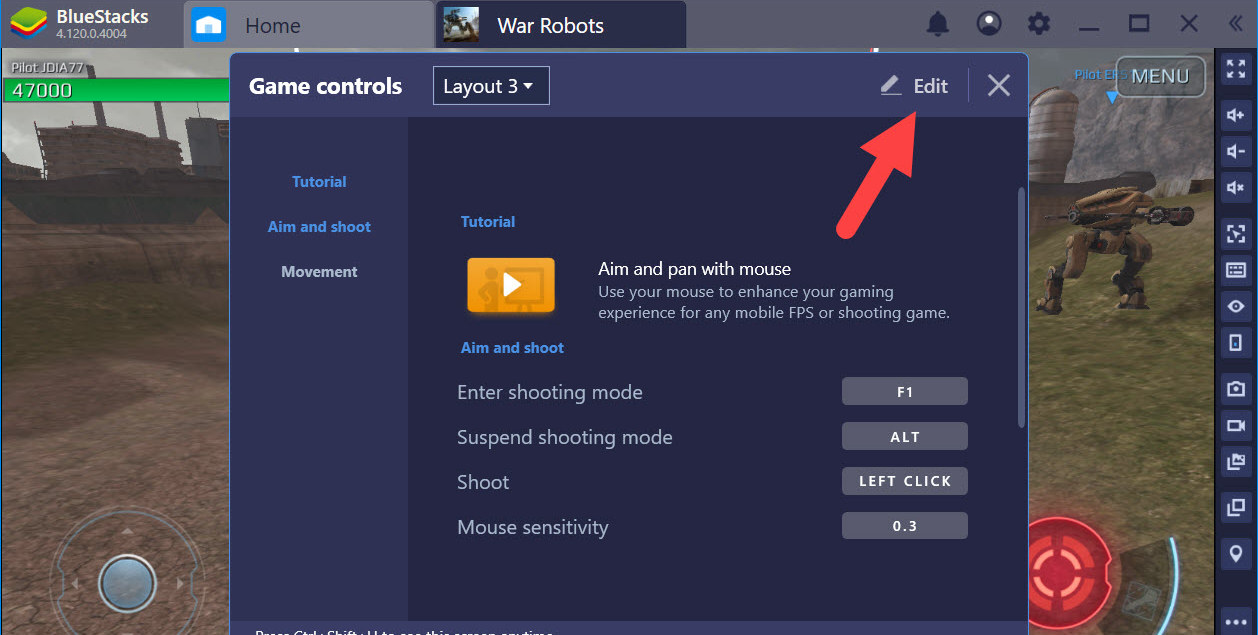1258x635 pixels.
Task: Play the Aim and pan tutorial video
Action: (x=511, y=285)
